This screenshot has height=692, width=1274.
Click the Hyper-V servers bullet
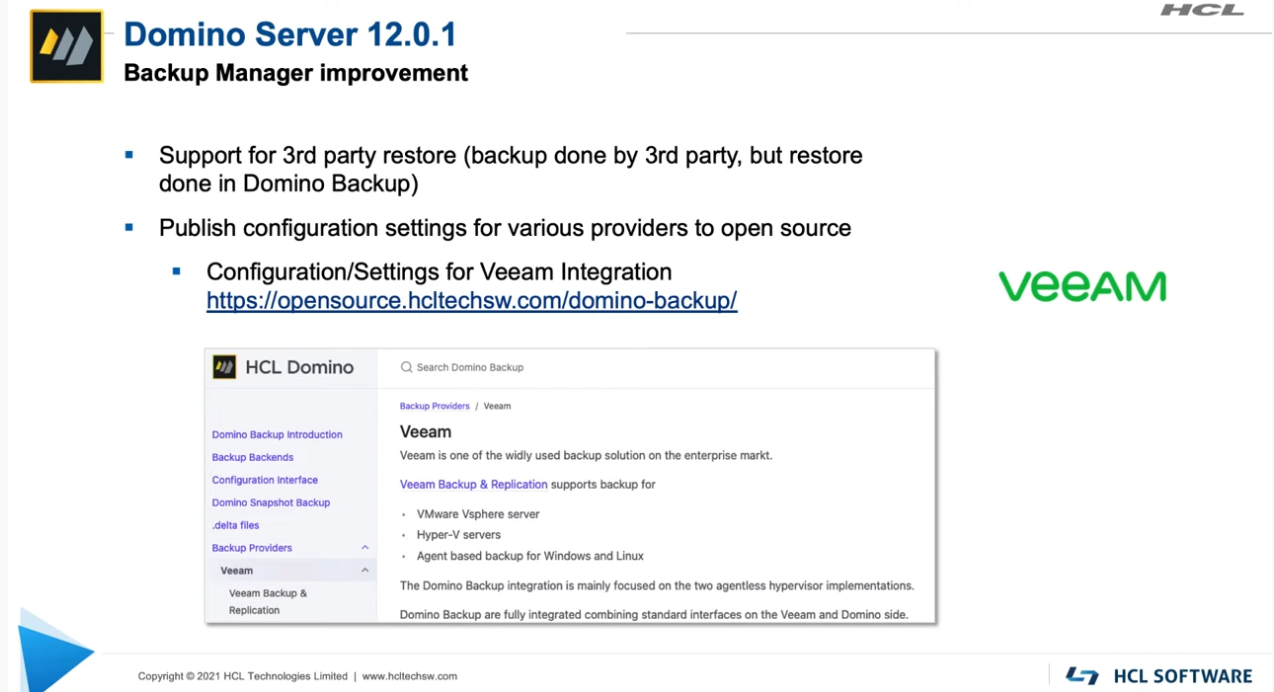pyautogui.click(x=459, y=535)
